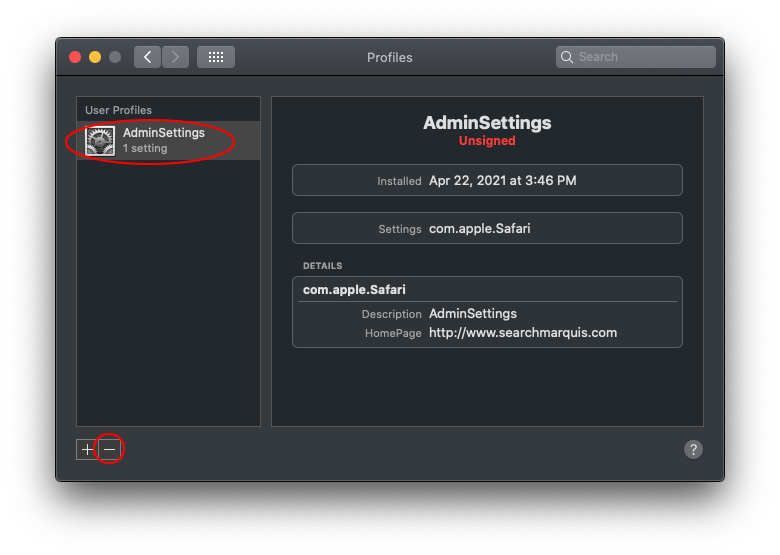Close the Profiles window with red button
This screenshot has height=555, width=780.
[x=75, y=57]
